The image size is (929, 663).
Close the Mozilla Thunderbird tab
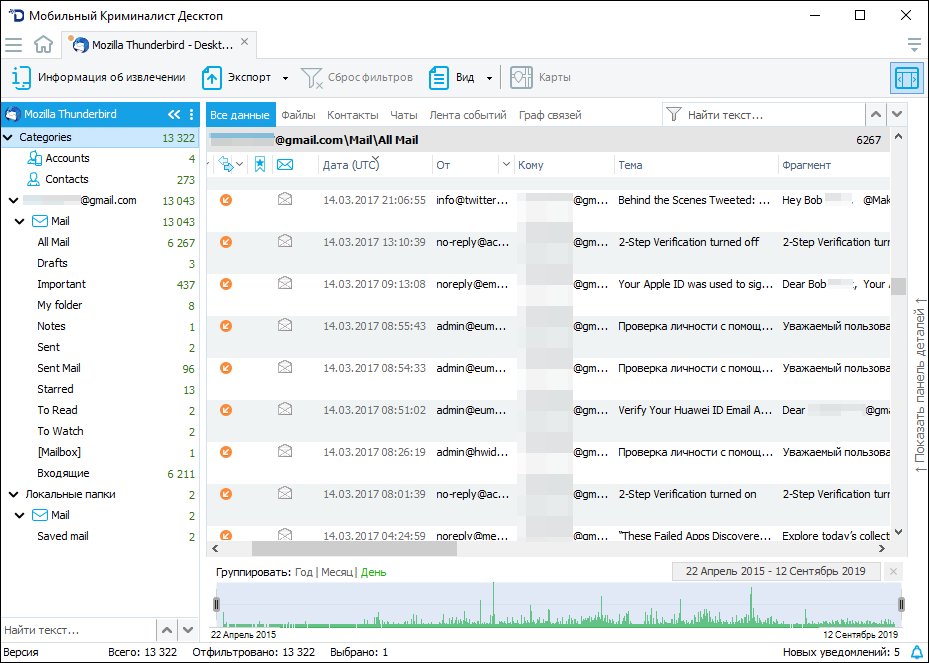click(245, 42)
